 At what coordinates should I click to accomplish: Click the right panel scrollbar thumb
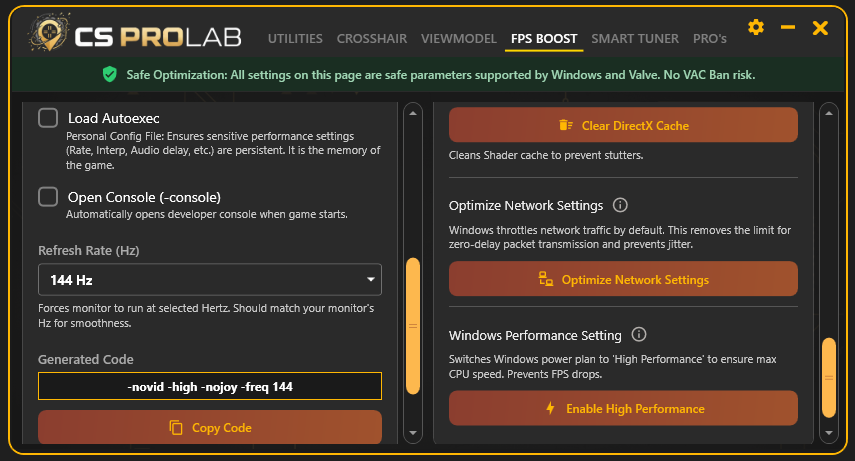tap(829, 378)
